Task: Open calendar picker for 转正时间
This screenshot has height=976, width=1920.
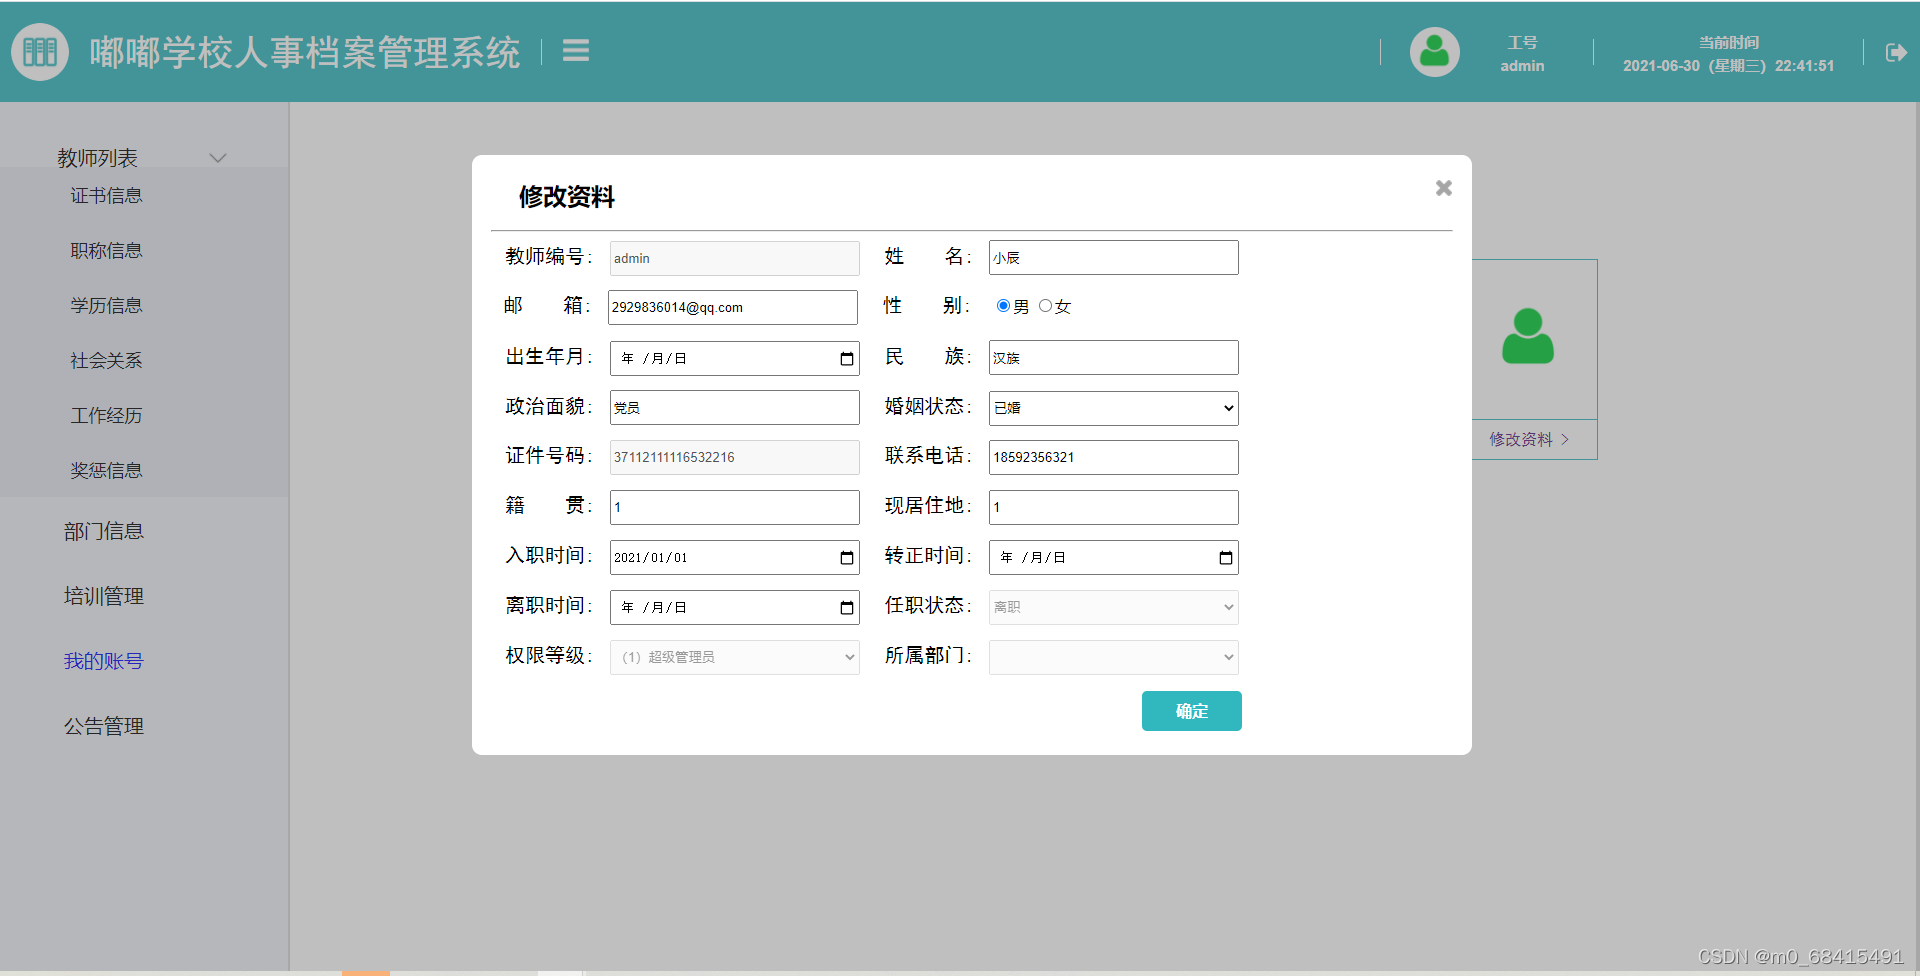Action: [x=1226, y=557]
